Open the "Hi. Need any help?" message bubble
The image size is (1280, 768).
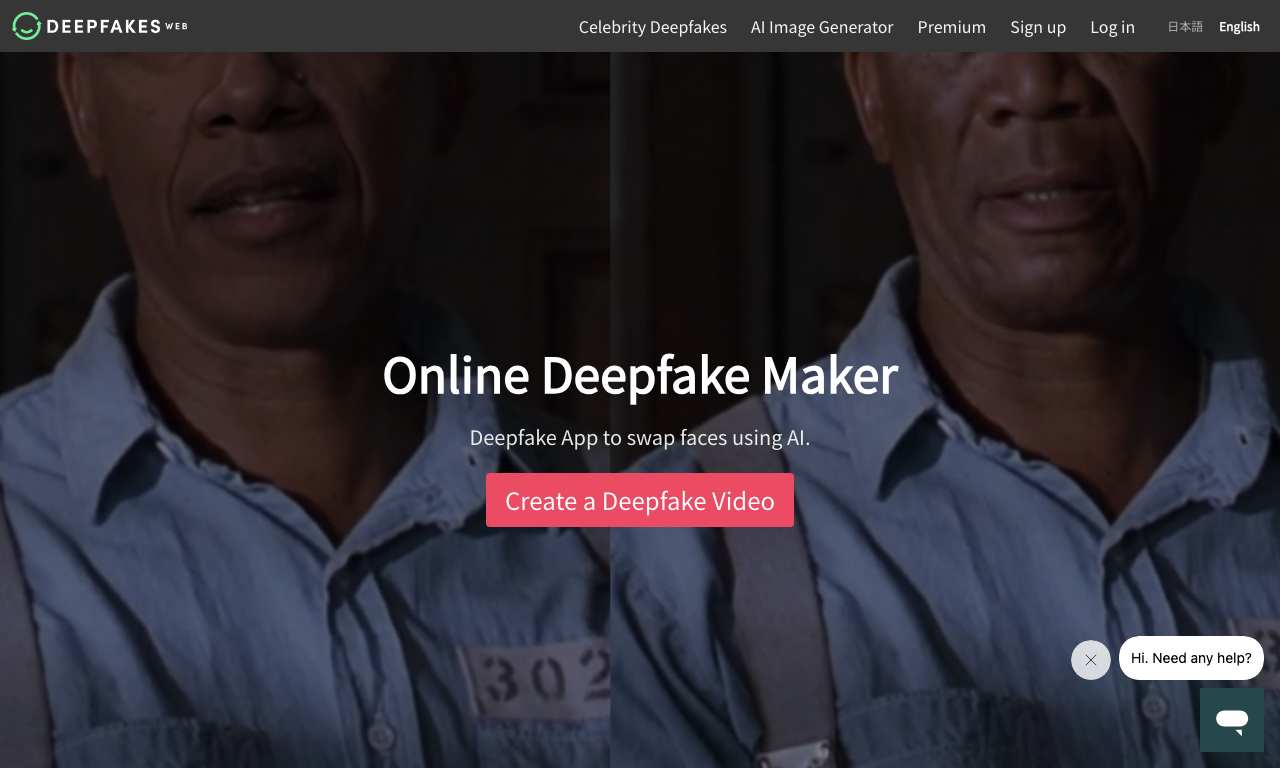click(1191, 658)
